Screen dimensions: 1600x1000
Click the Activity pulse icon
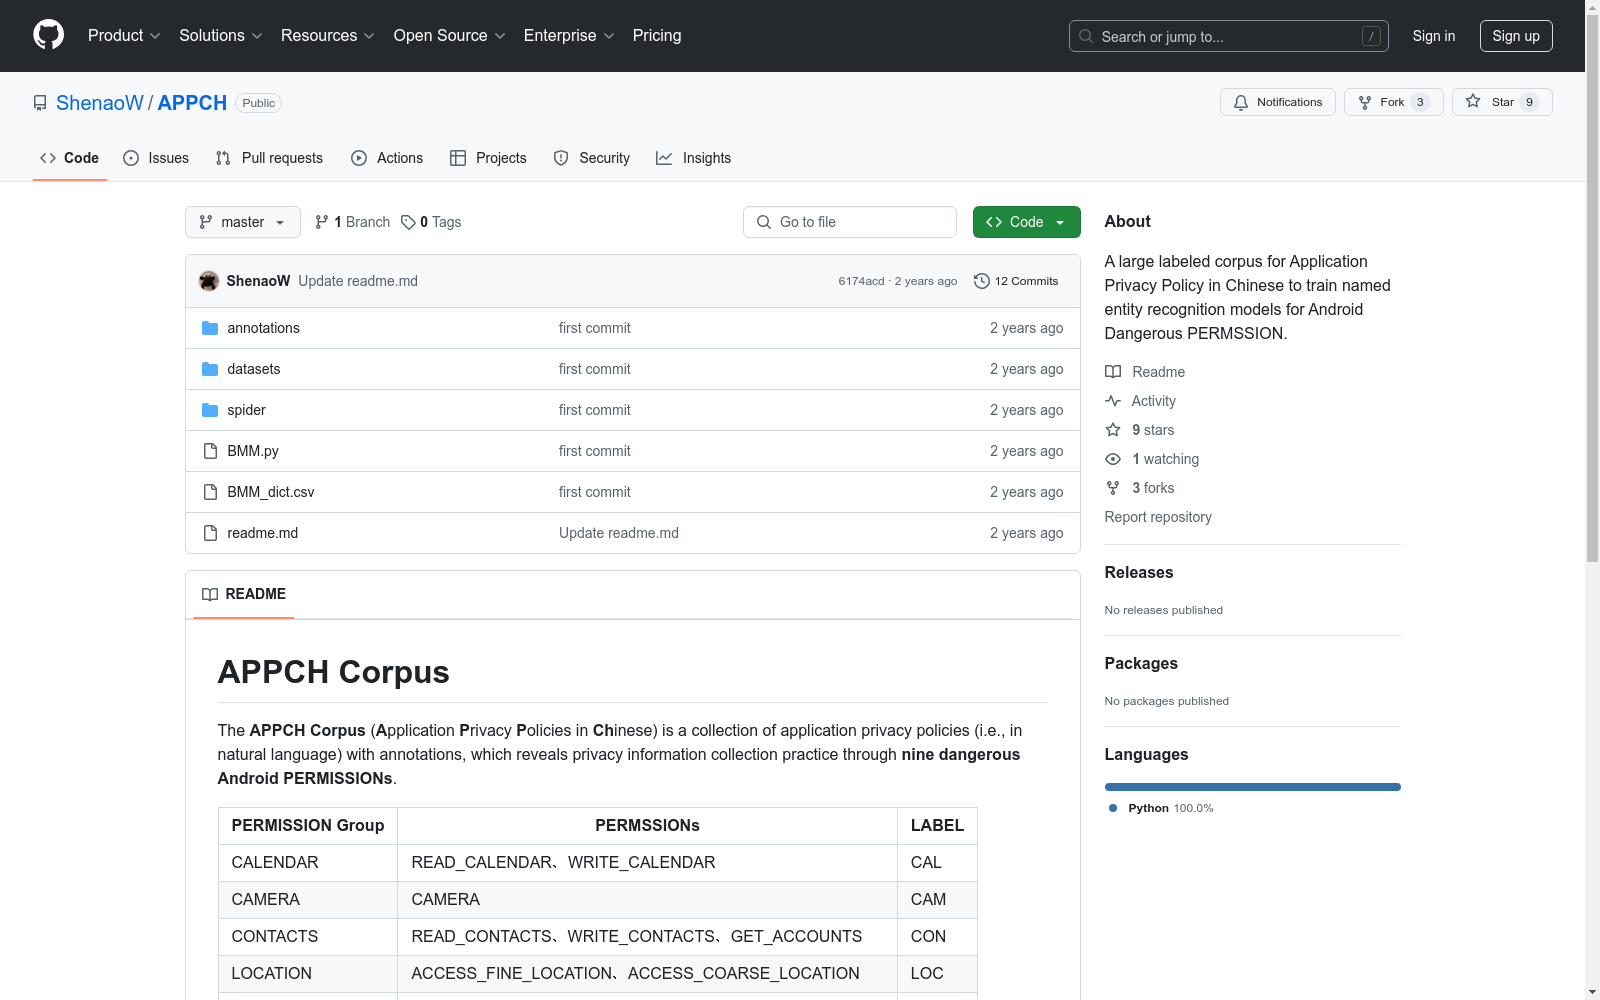click(1113, 401)
